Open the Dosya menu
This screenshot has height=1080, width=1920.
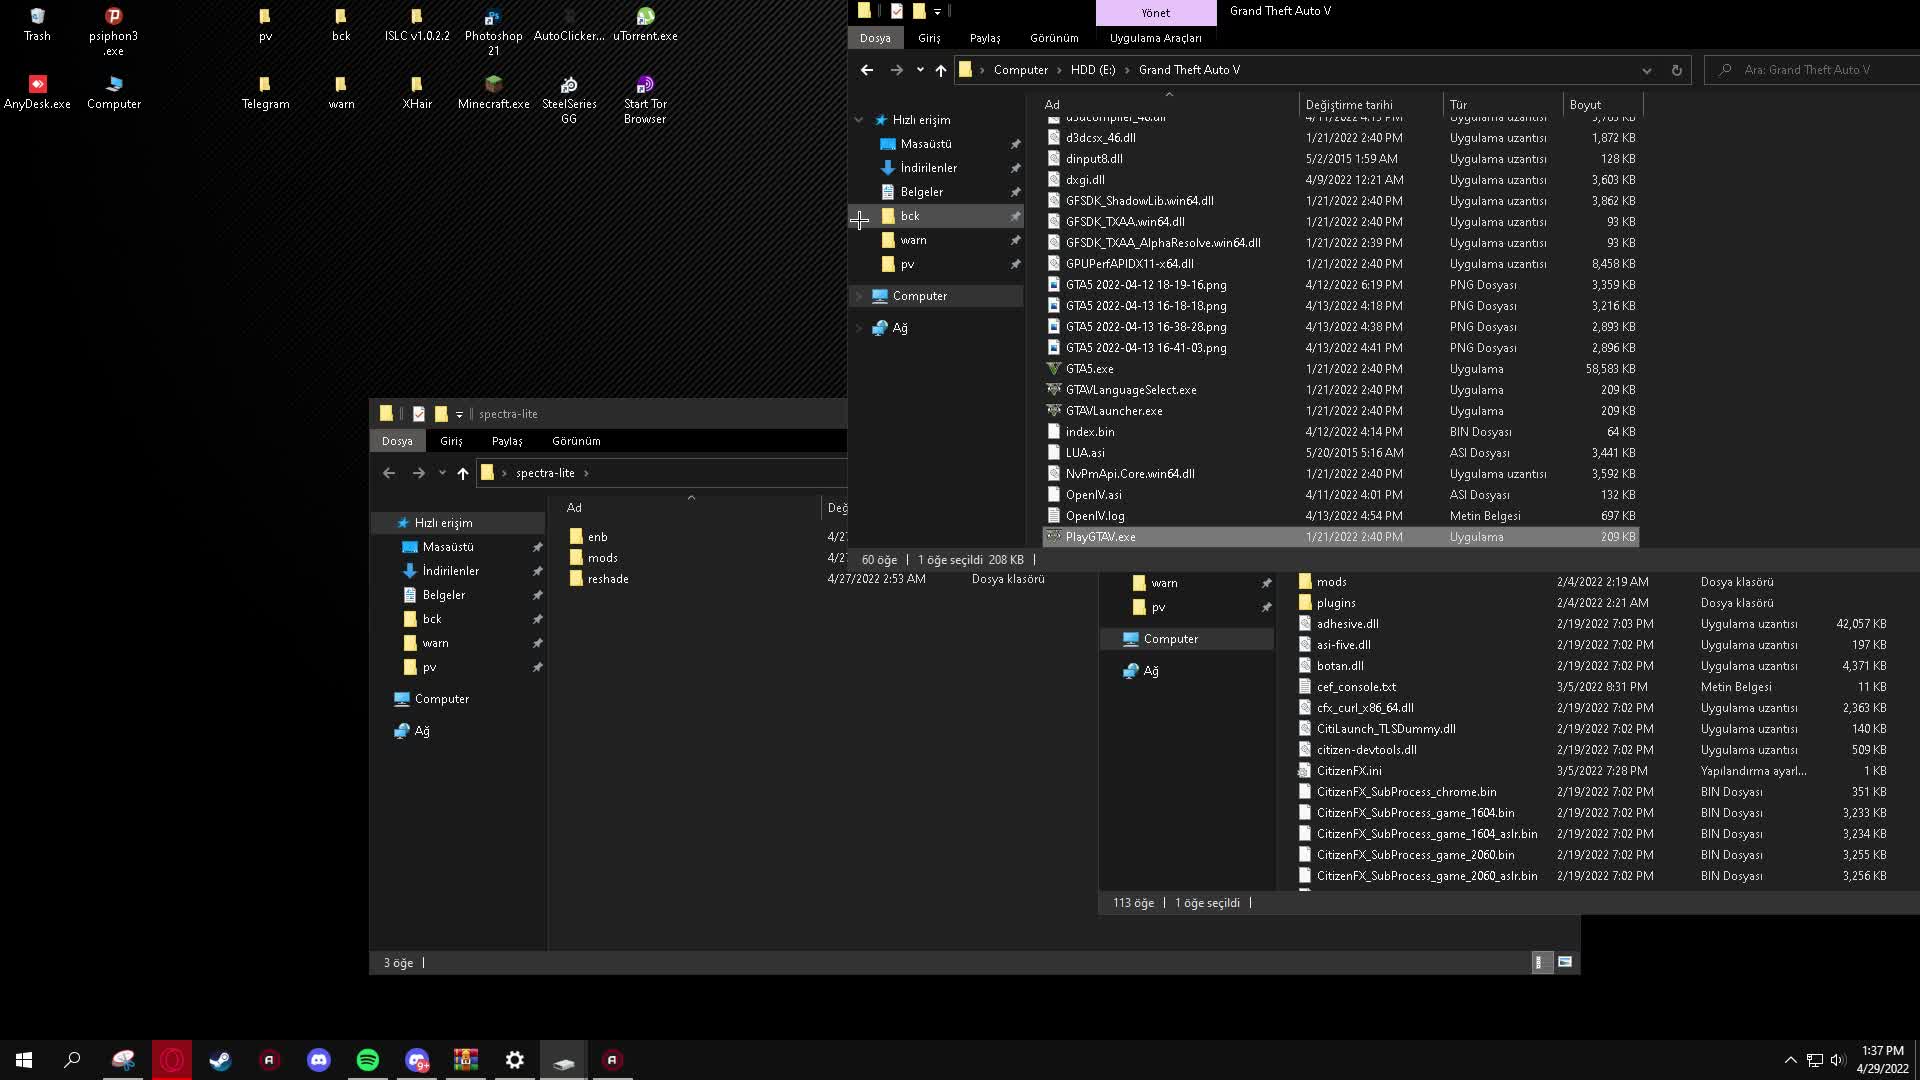click(x=876, y=37)
